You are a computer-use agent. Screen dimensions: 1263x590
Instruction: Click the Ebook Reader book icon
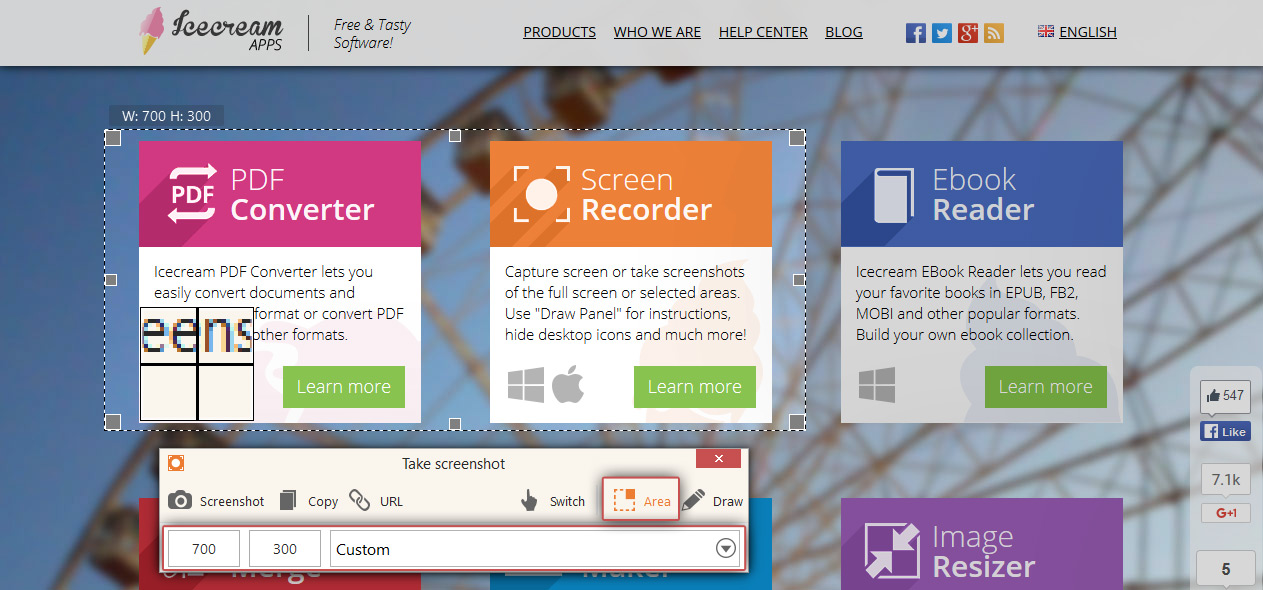tap(894, 194)
